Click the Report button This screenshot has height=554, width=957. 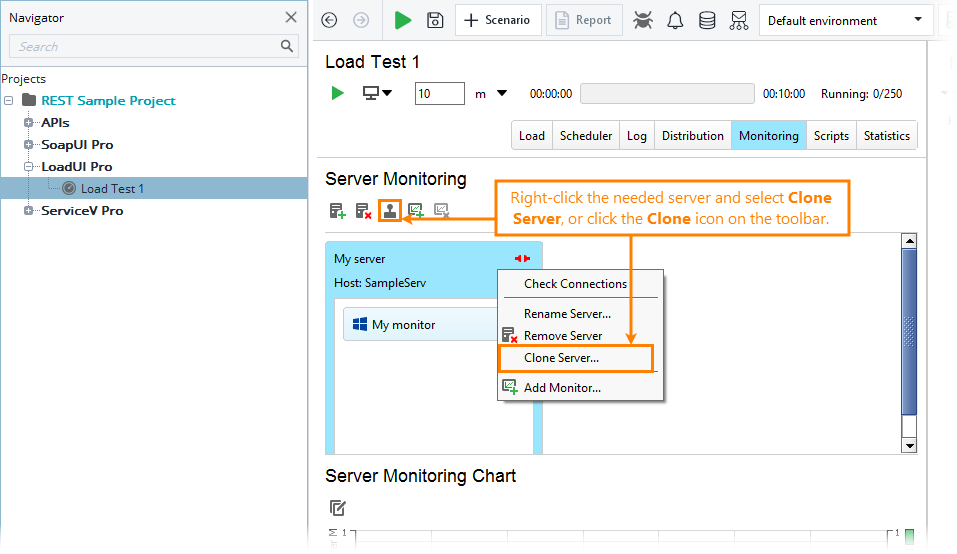pyautogui.click(x=583, y=20)
